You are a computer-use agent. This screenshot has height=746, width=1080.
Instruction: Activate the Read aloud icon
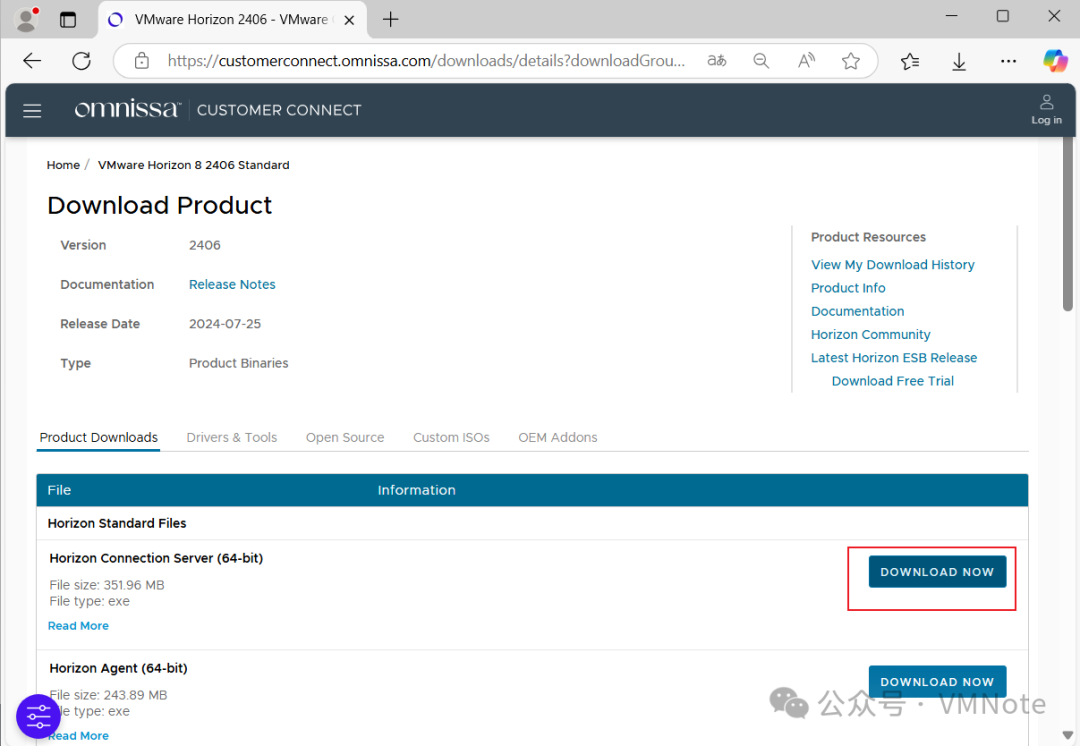pos(806,61)
